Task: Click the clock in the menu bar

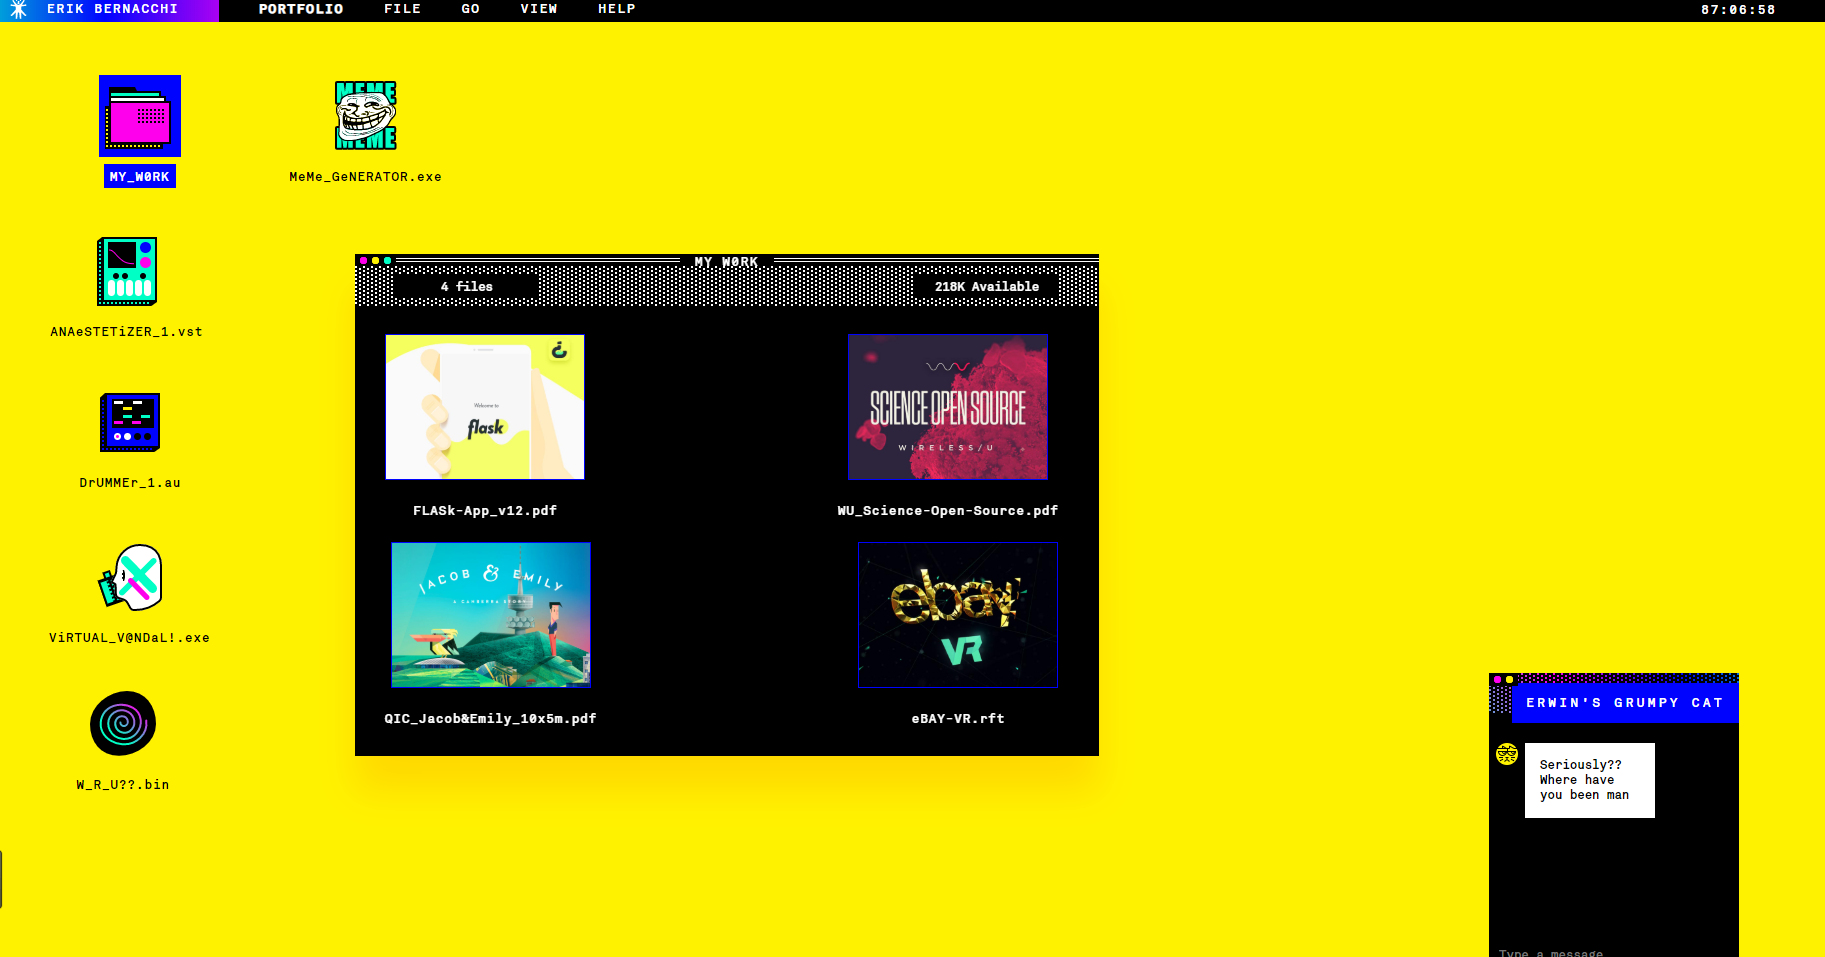Action: pos(1738,10)
